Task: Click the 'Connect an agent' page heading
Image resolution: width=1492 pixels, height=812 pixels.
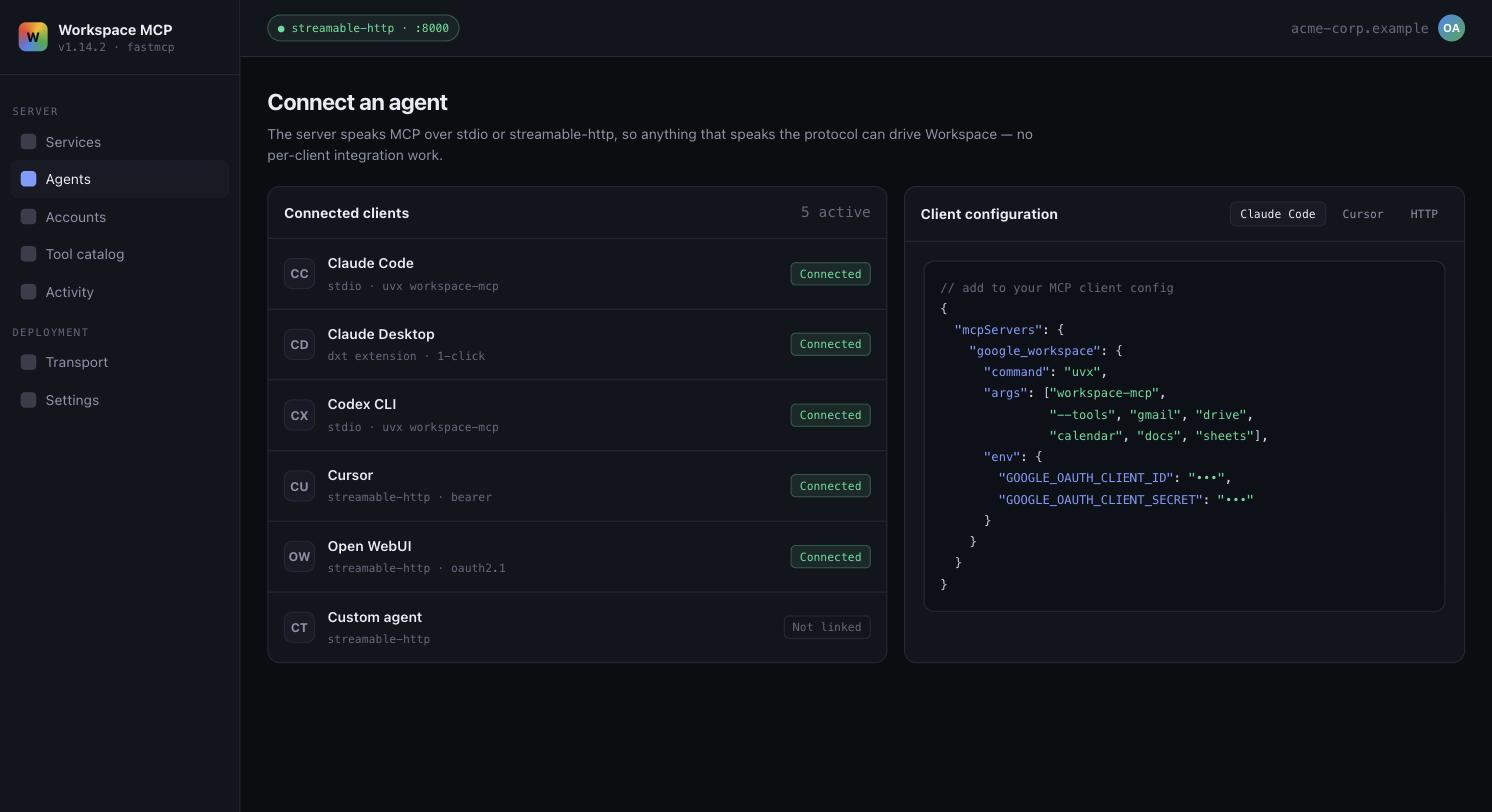Action: [357, 102]
